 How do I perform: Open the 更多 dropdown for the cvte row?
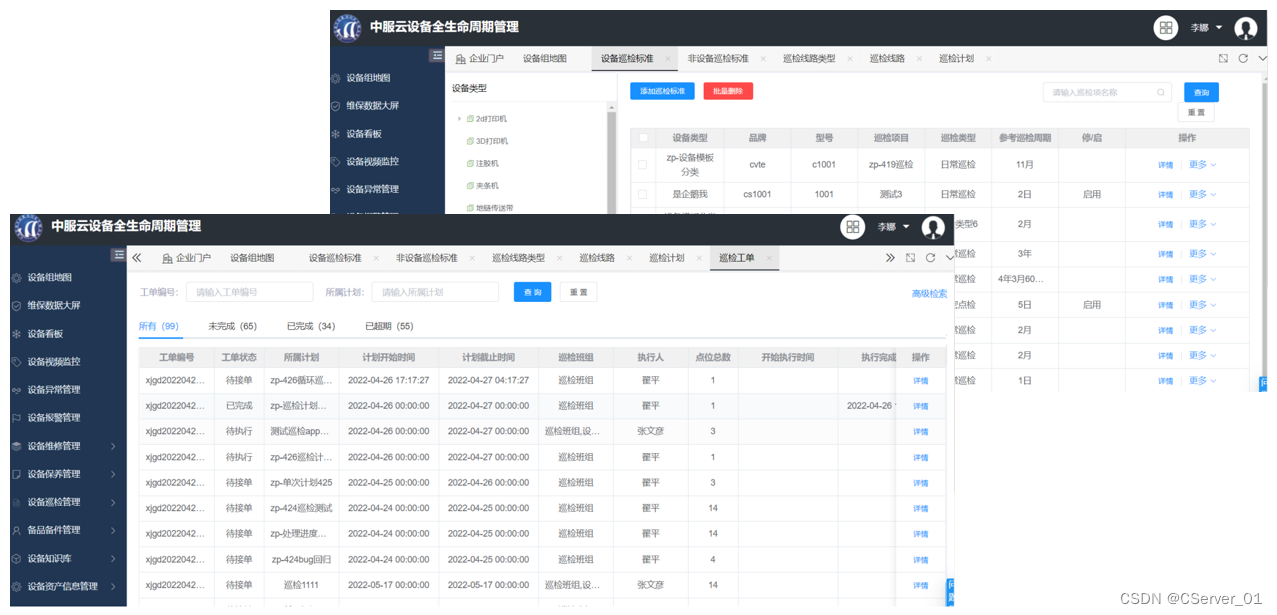(x=1202, y=165)
